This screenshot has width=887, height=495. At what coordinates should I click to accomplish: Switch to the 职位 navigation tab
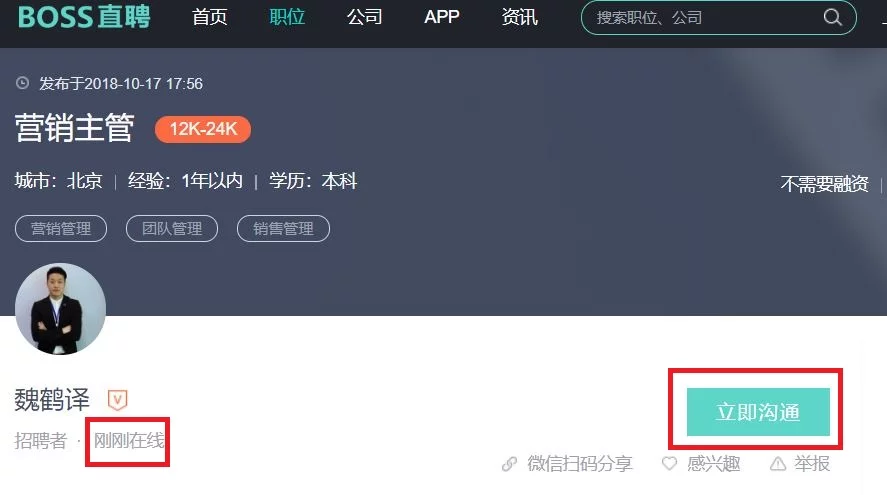(287, 17)
